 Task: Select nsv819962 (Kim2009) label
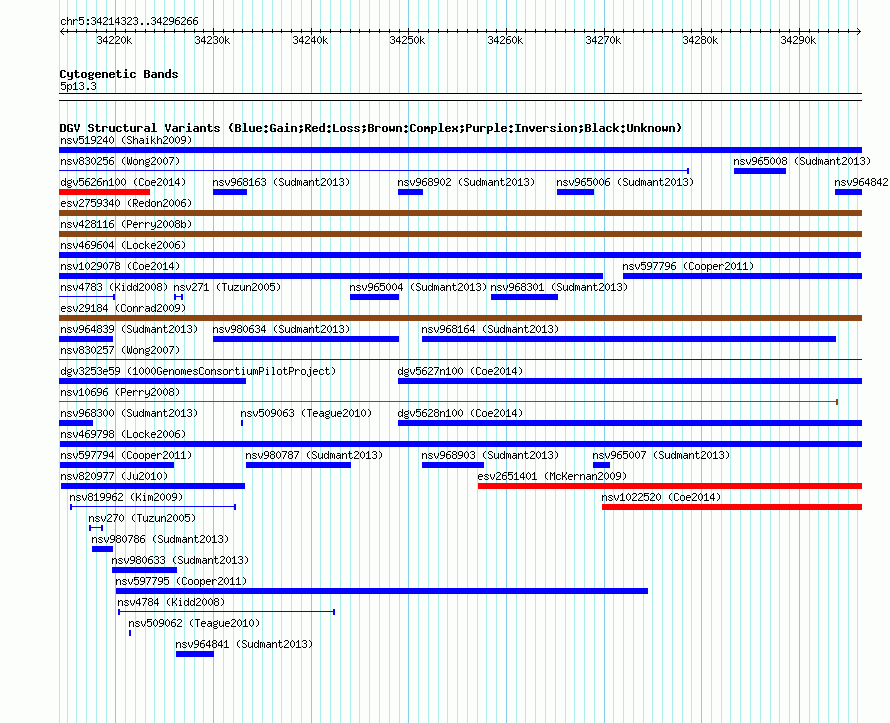click(126, 497)
